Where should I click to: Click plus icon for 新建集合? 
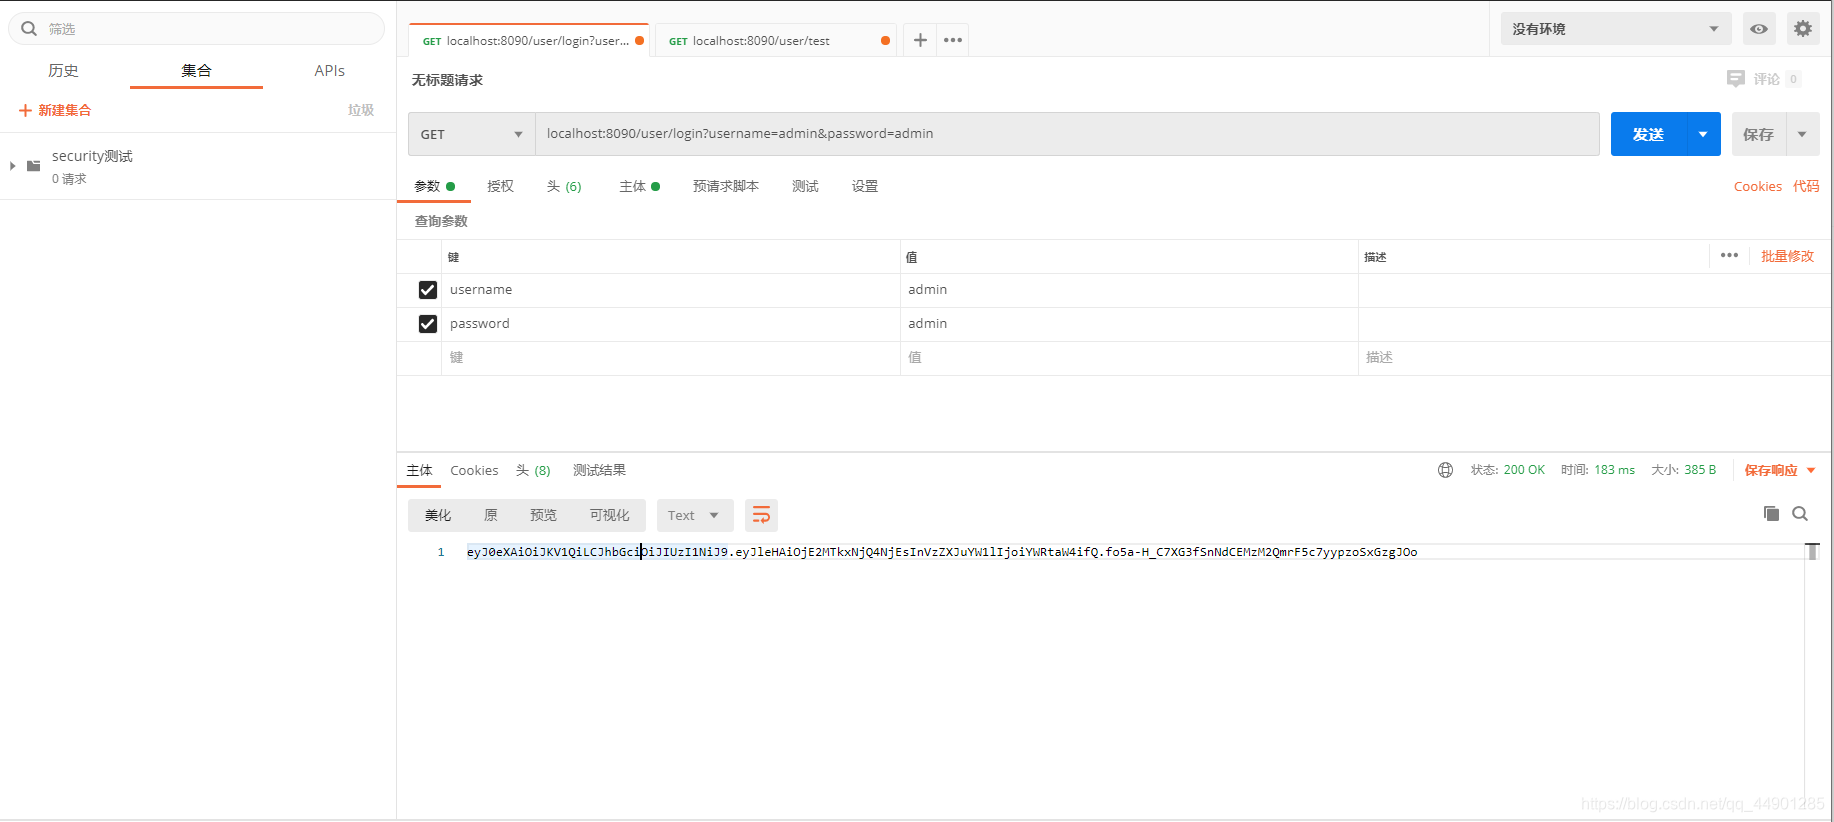coord(25,110)
